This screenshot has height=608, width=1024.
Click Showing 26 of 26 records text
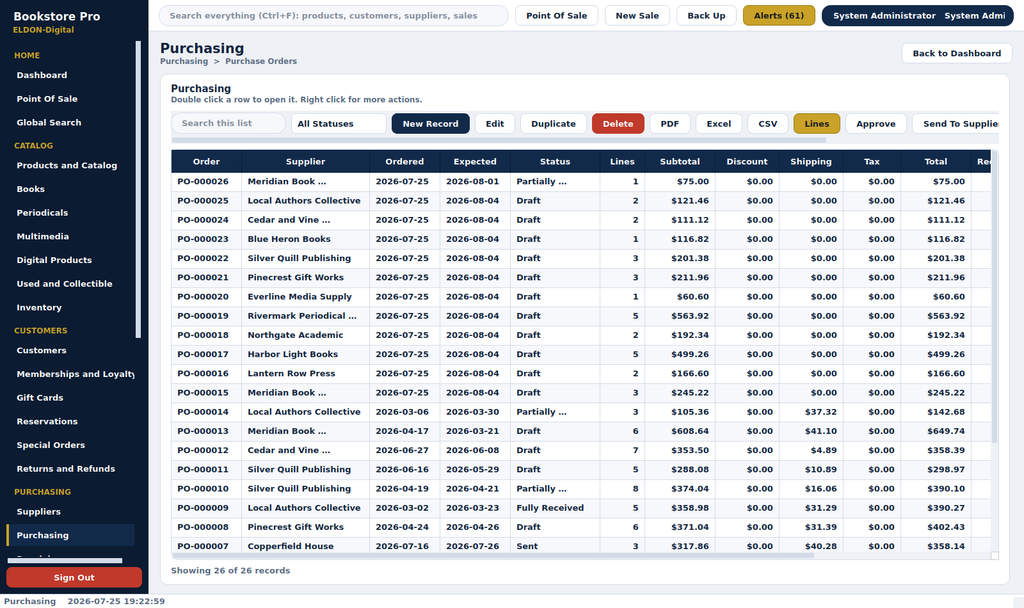(231, 570)
